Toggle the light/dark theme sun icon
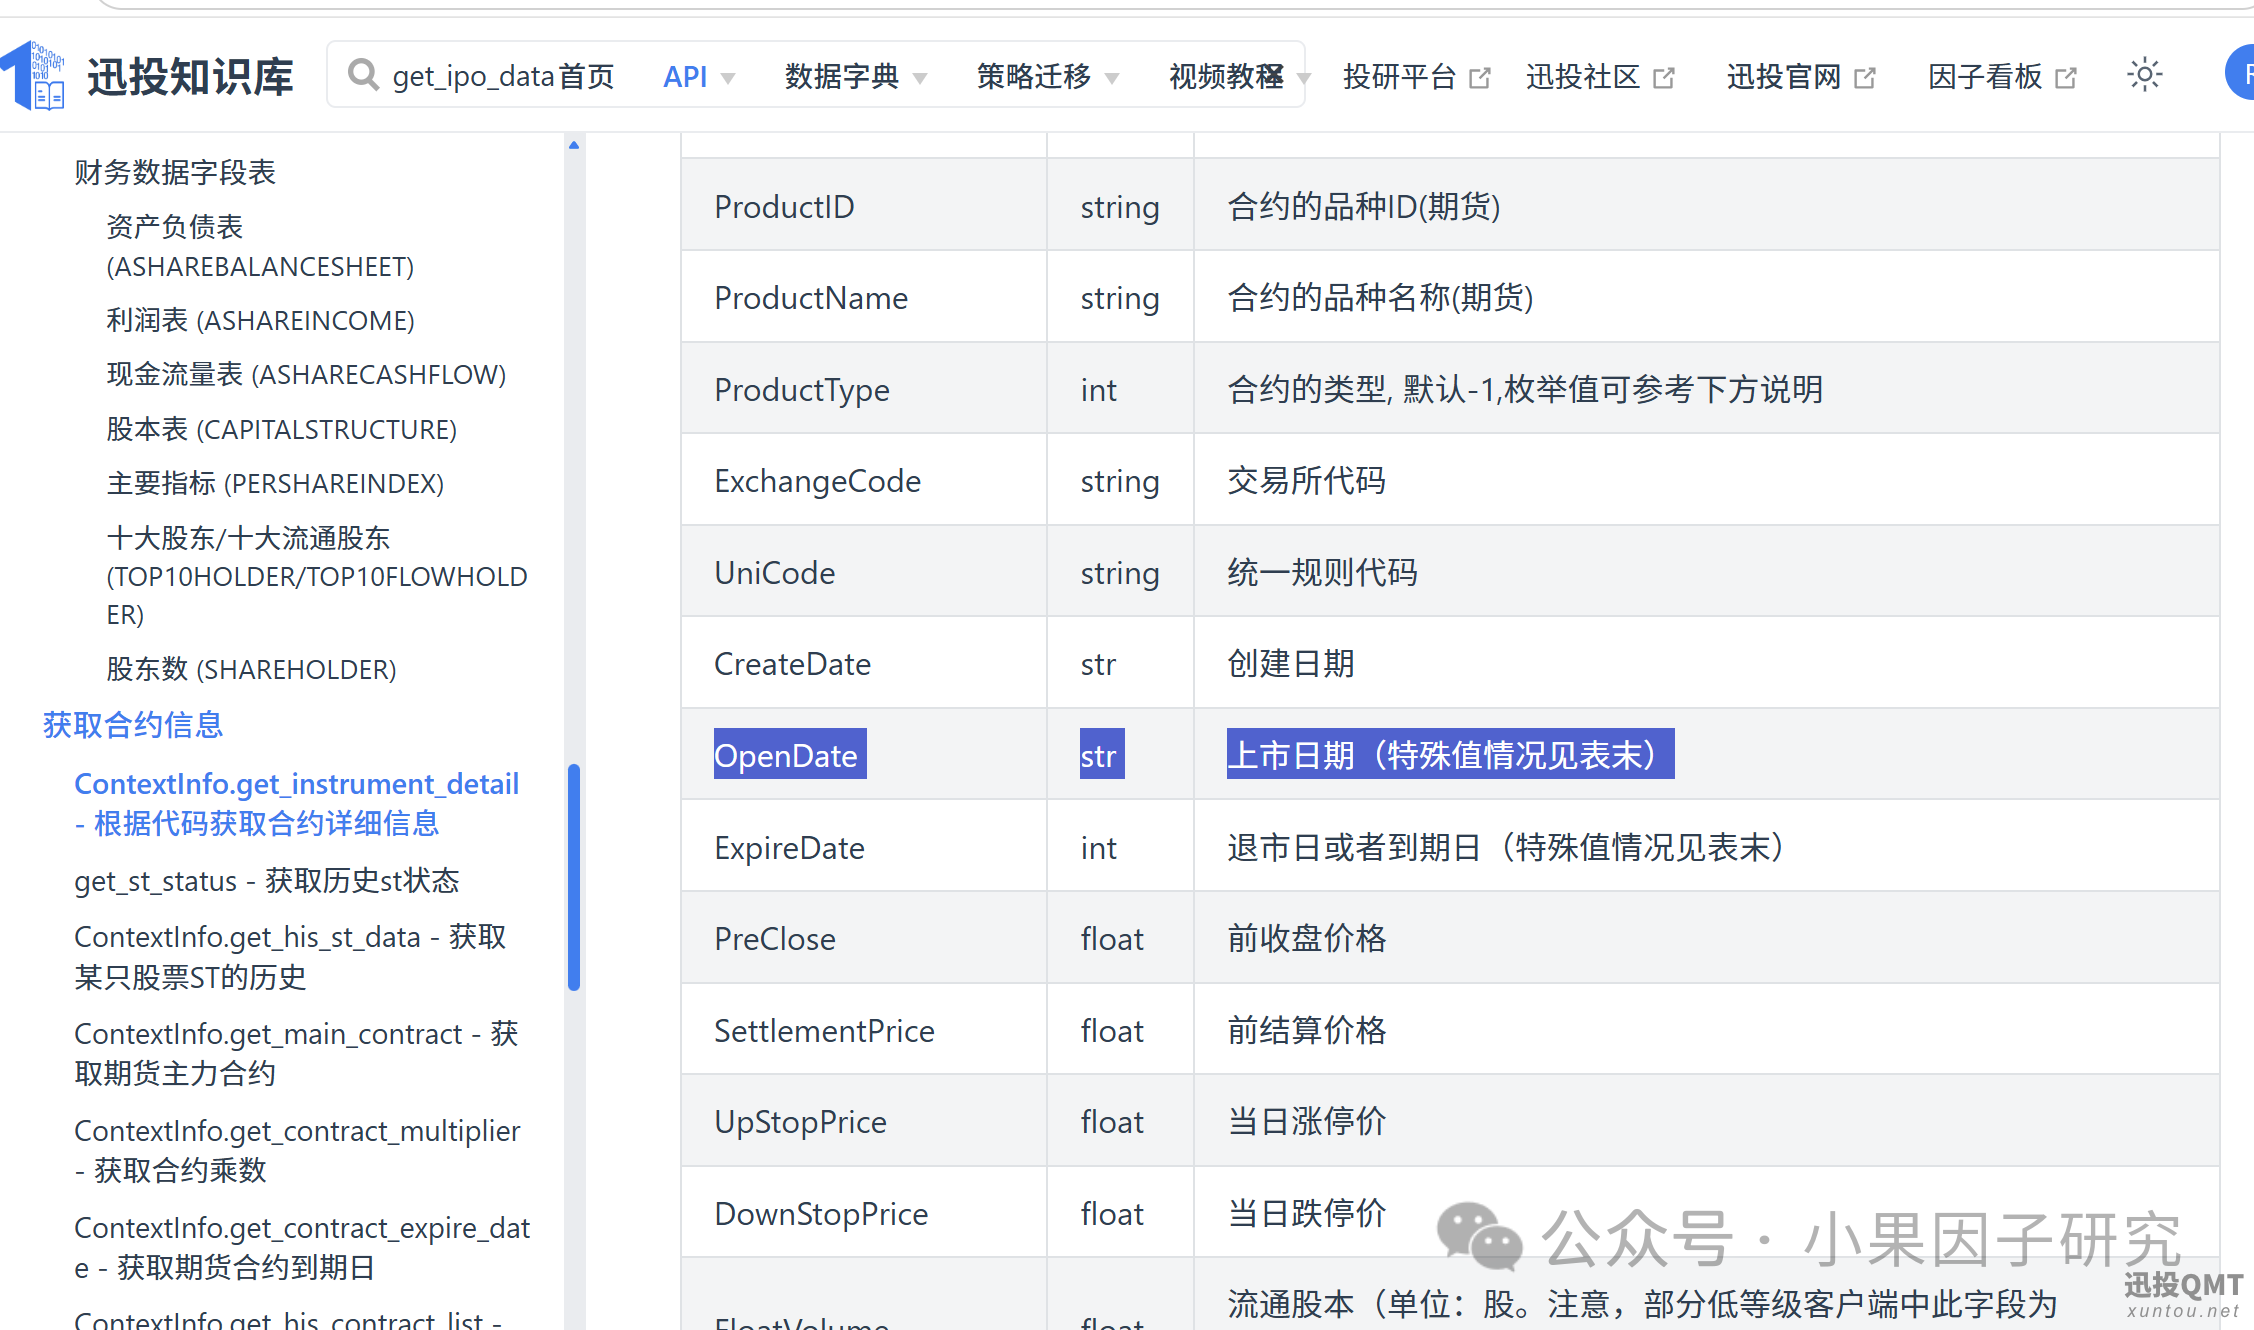Image resolution: width=2254 pixels, height=1330 pixels. (x=2144, y=75)
